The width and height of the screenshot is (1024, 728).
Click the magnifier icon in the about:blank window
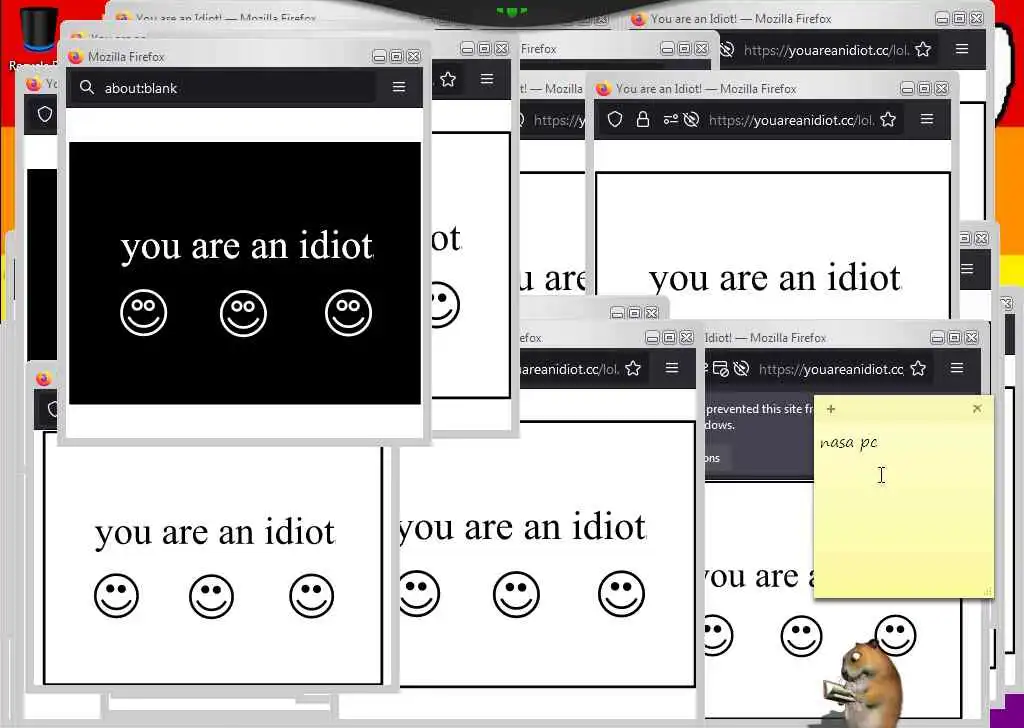pyautogui.click(x=87, y=87)
